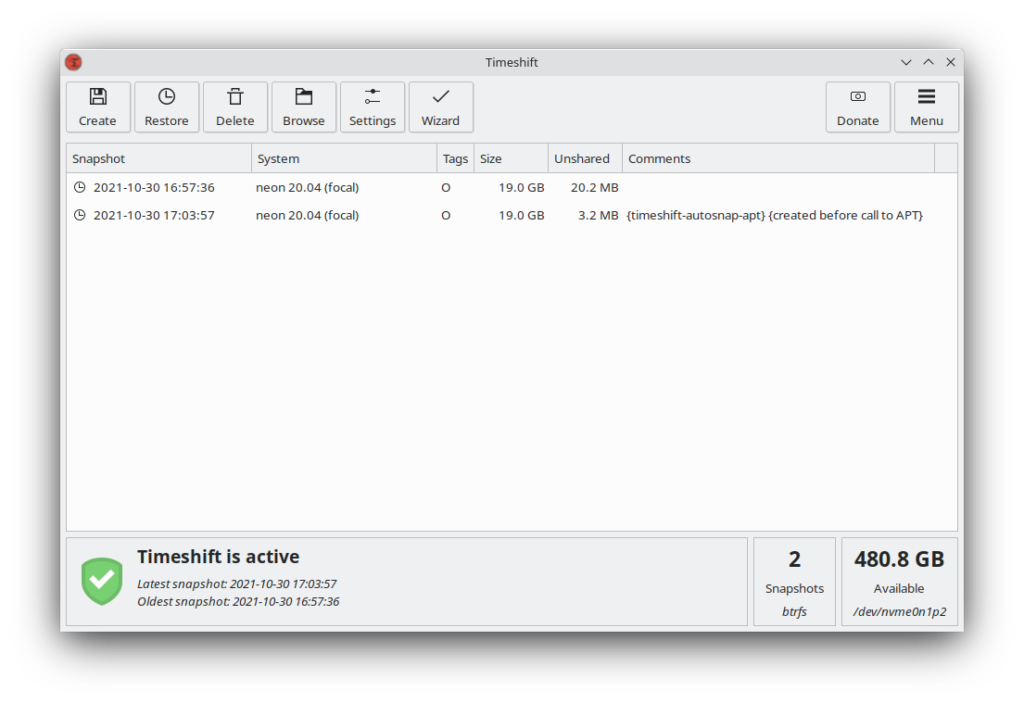Click the 3.2 MB unshared value
Viewport: 1024px width, 703px height.
click(x=598, y=215)
